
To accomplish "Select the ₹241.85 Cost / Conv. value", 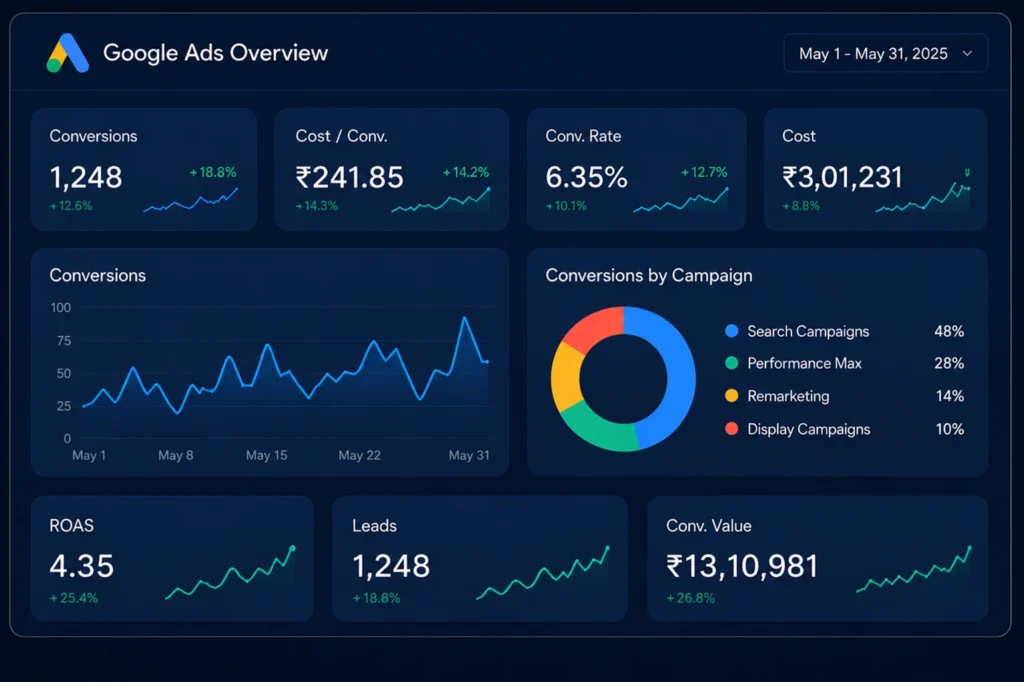I will (x=349, y=177).
